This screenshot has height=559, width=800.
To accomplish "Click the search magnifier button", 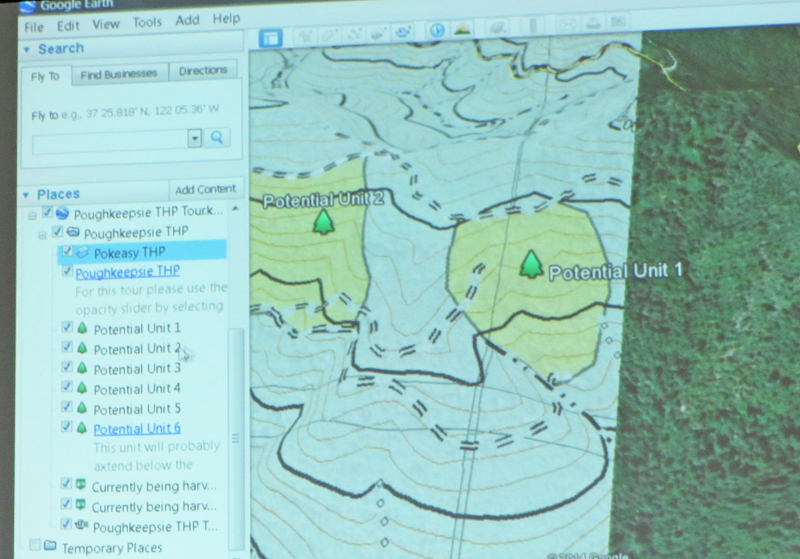I will (x=217, y=138).
